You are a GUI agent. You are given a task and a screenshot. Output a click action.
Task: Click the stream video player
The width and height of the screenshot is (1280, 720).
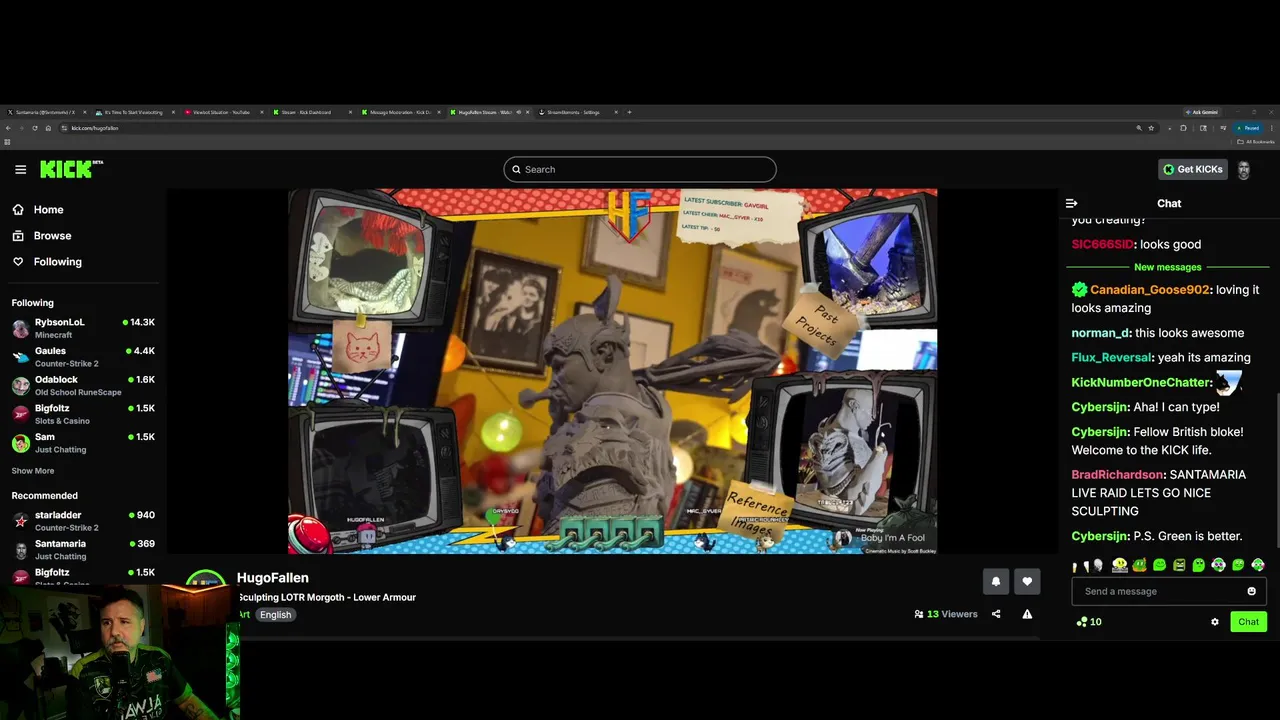pos(612,371)
